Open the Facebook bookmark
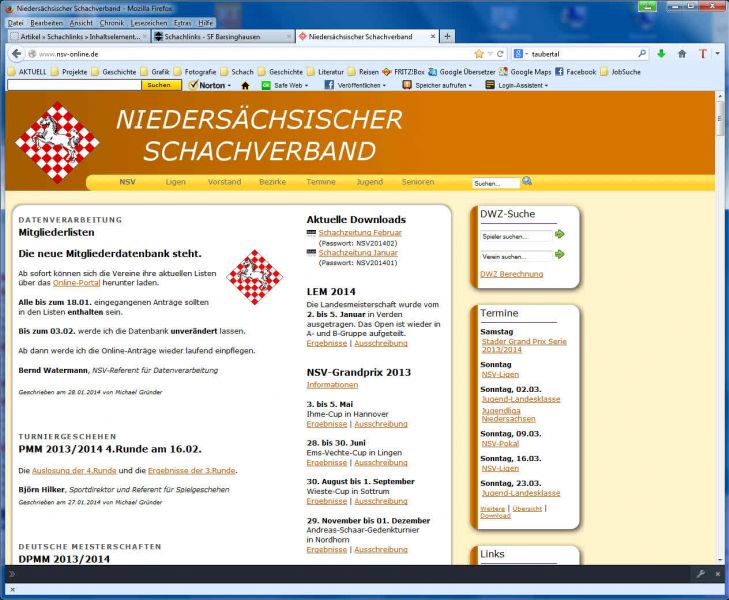Screen dimensions: 729x600 [x=576, y=72]
